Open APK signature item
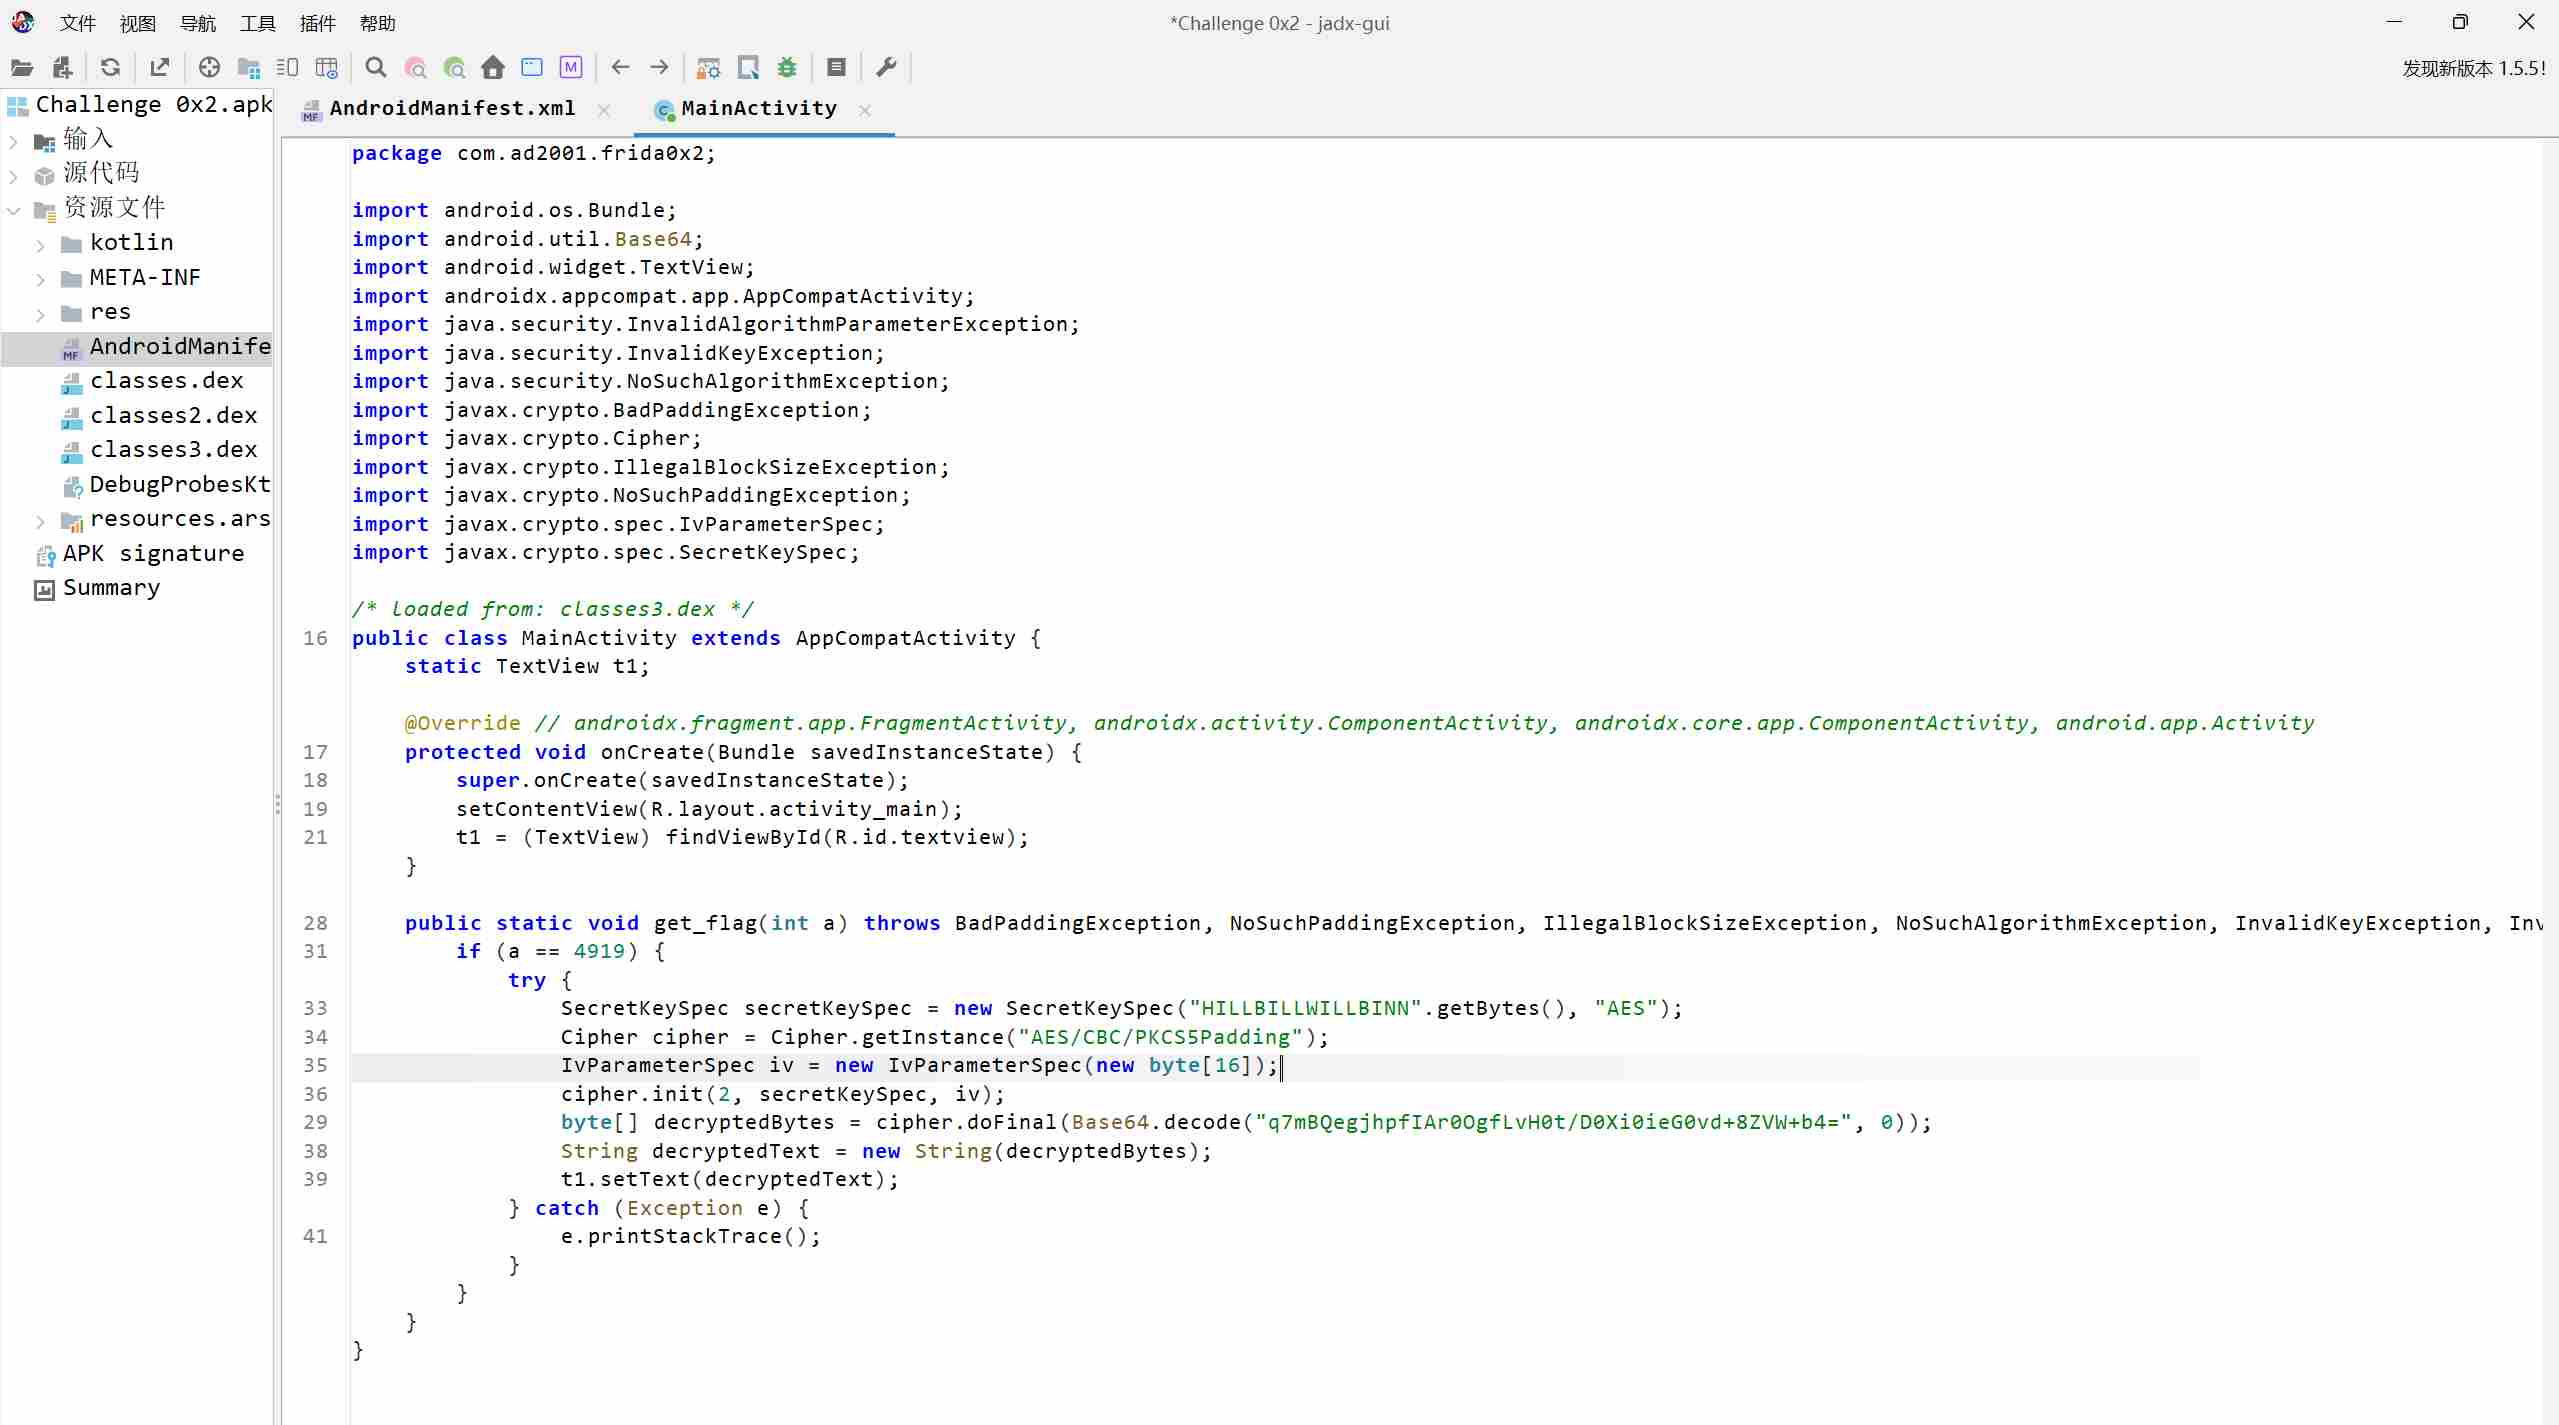The width and height of the screenshot is (2559, 1425). (x=153, y=554)
